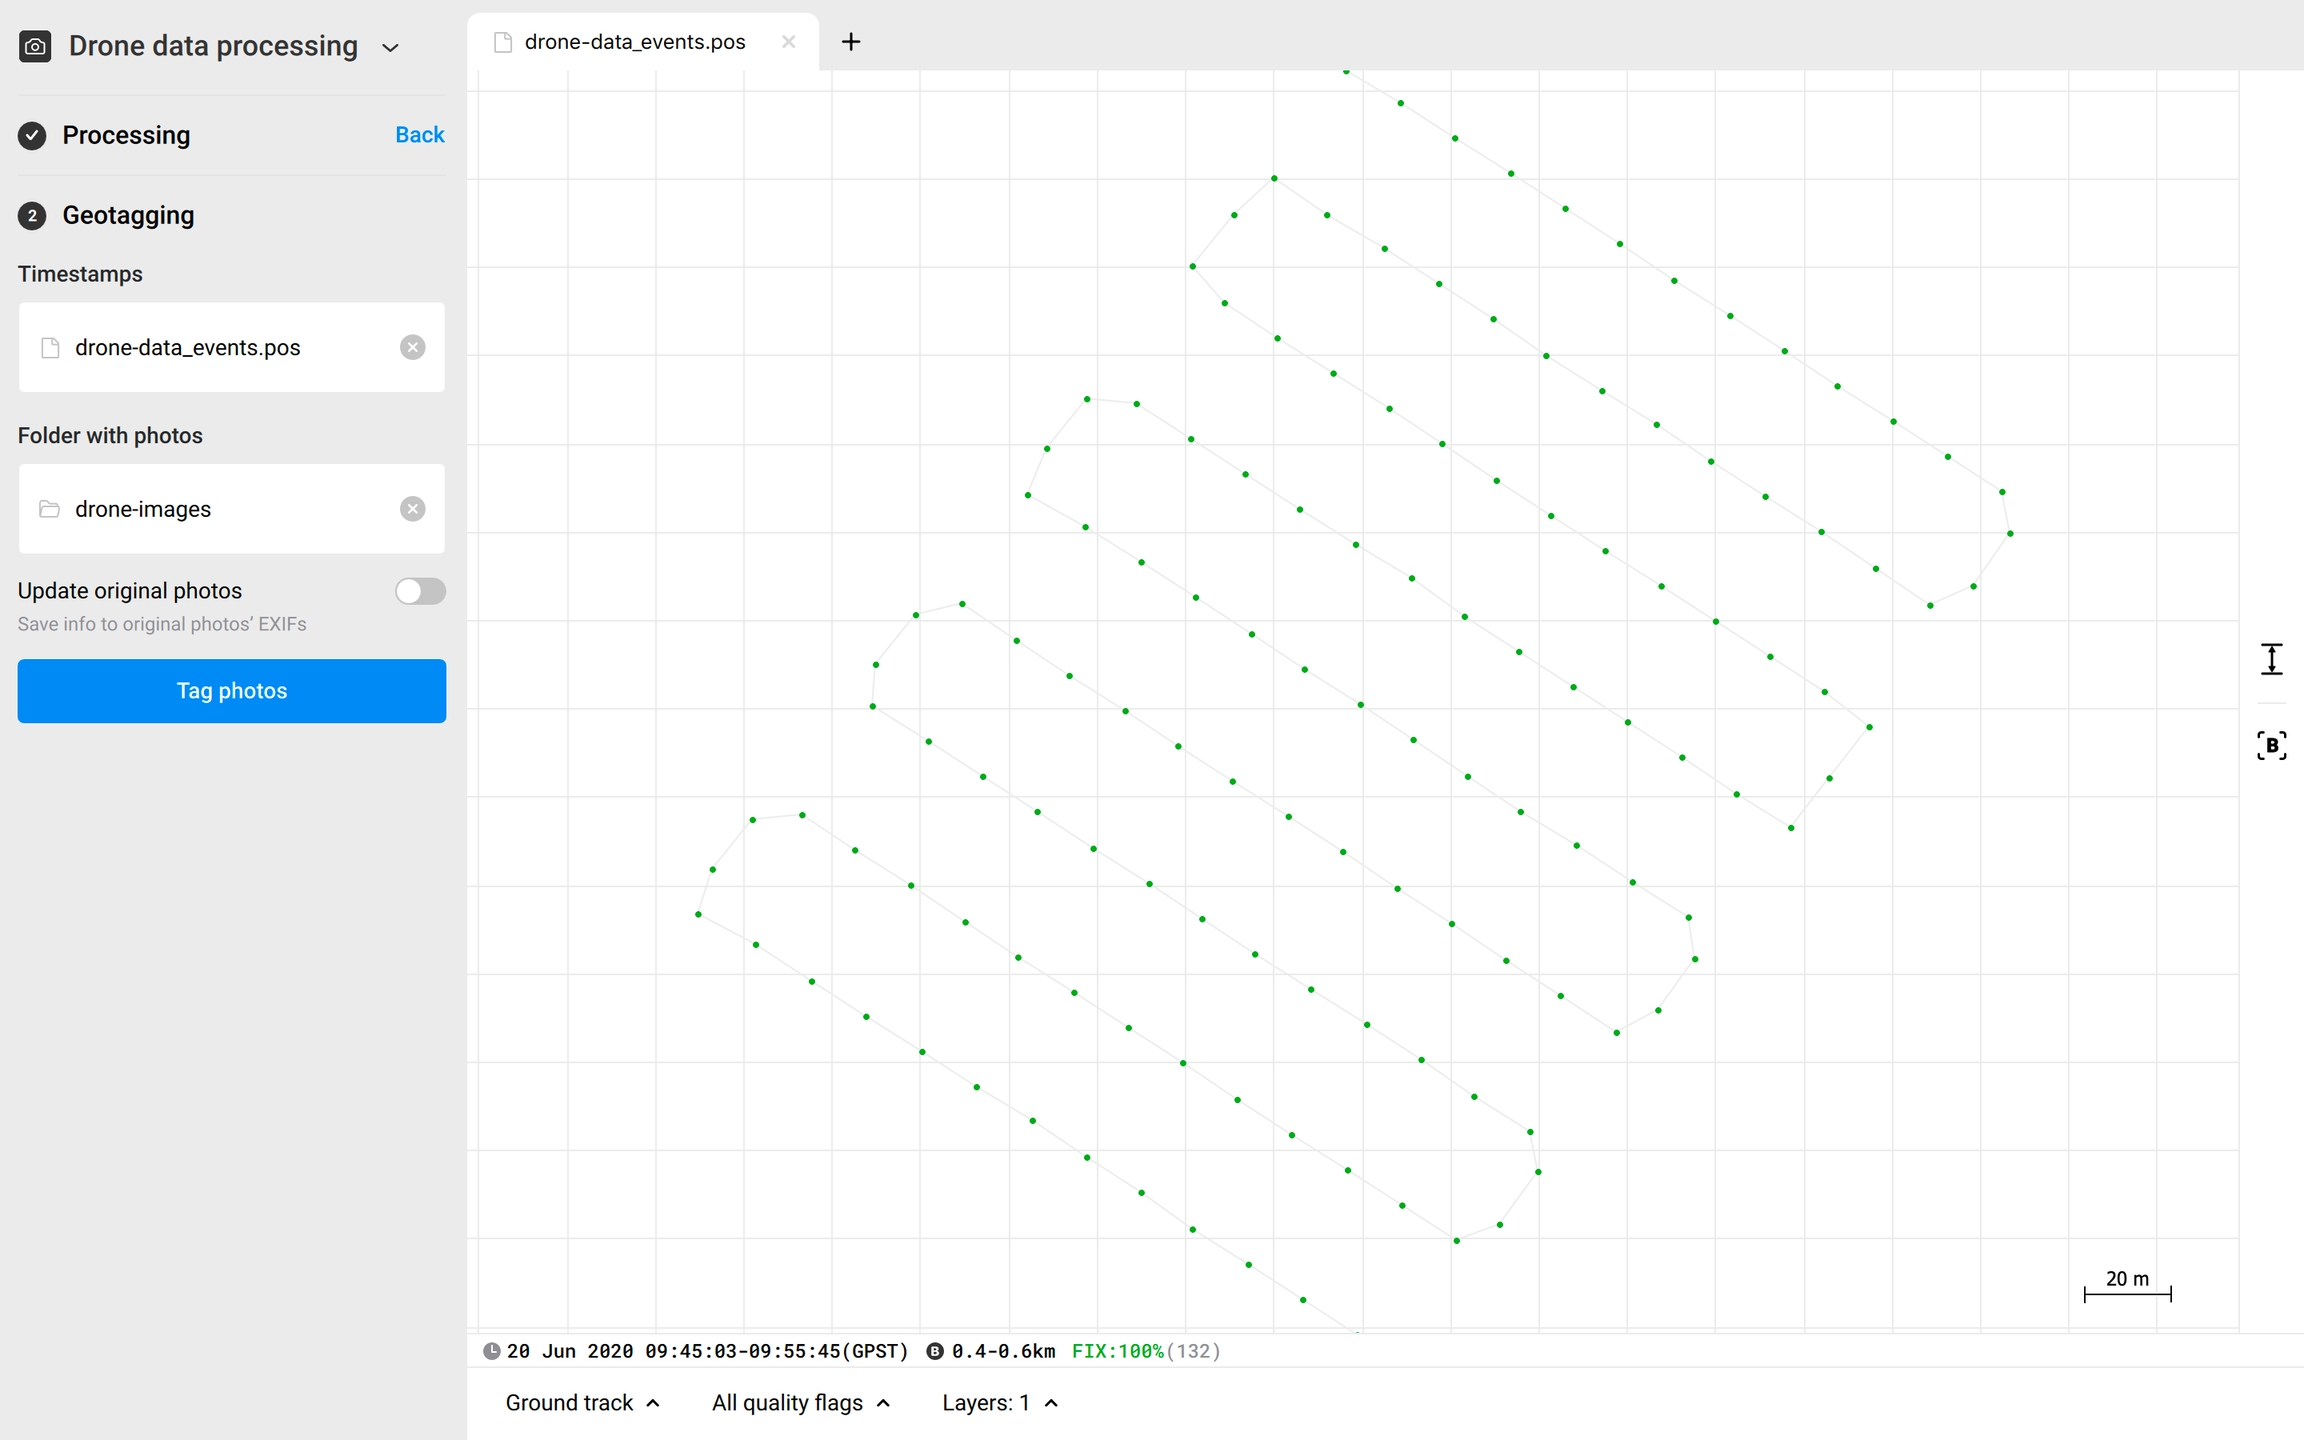Select the drone-data_events.pos tab
Screen dimensions: 2304x1440
634,42
